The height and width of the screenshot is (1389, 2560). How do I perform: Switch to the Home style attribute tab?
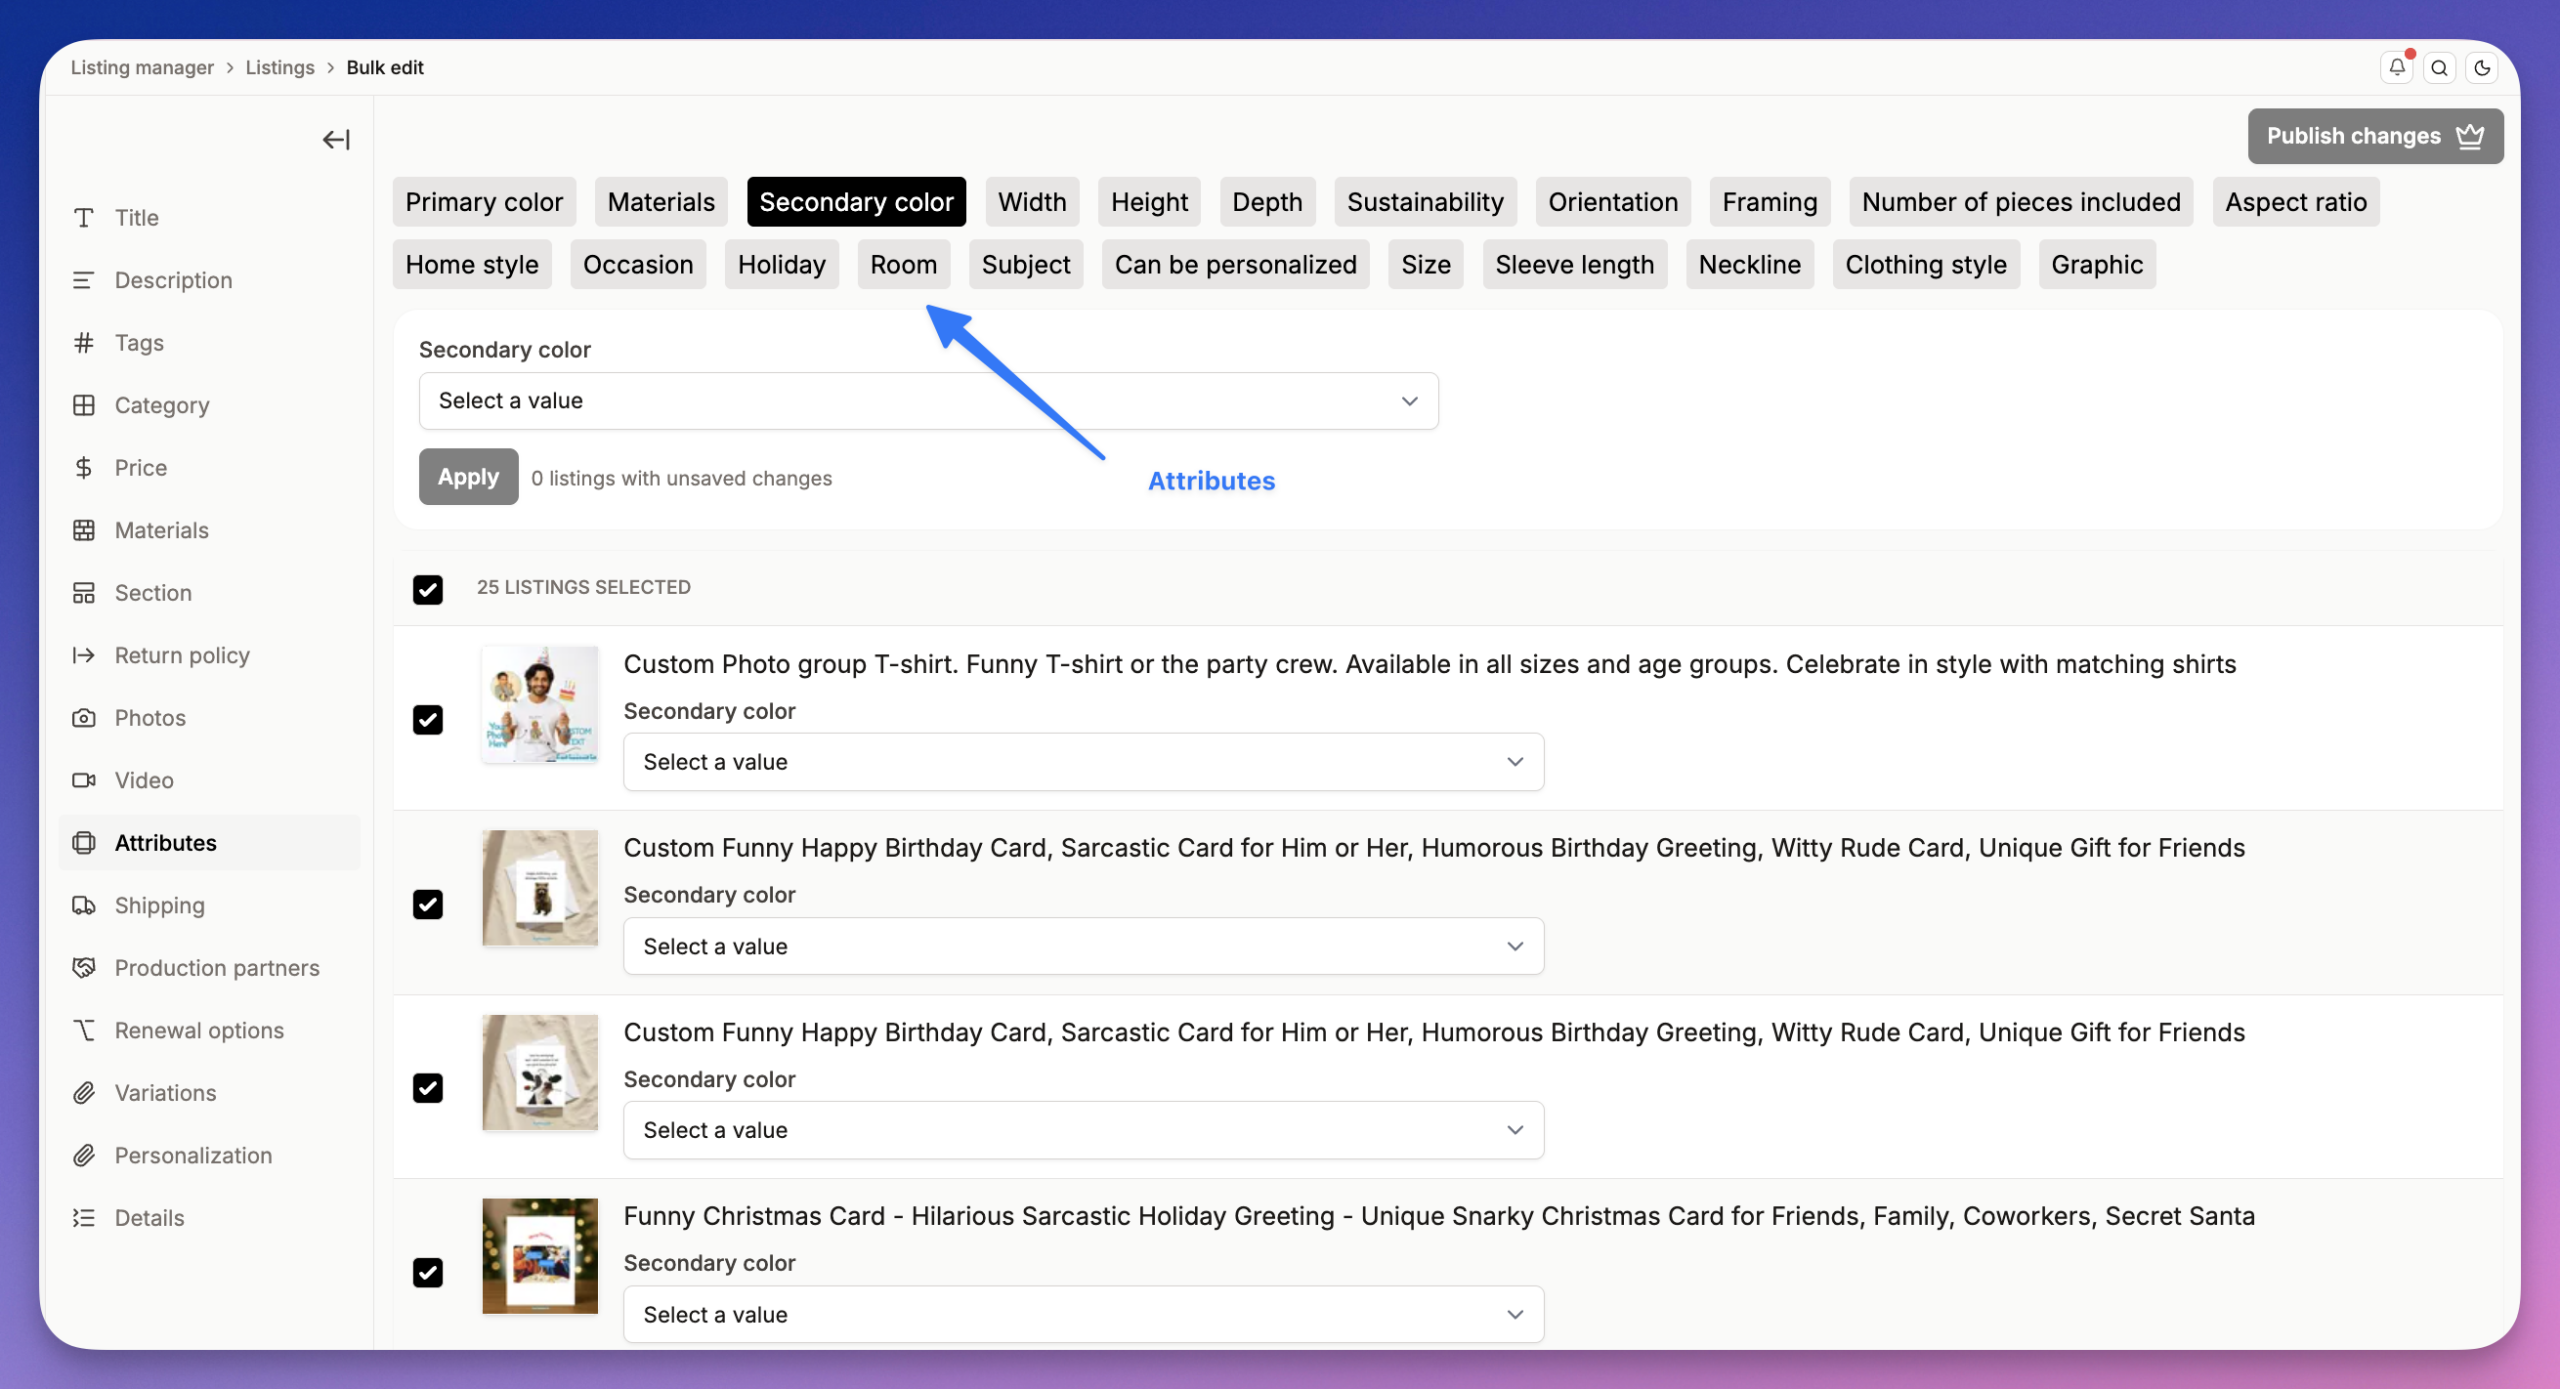coord(472,265)
